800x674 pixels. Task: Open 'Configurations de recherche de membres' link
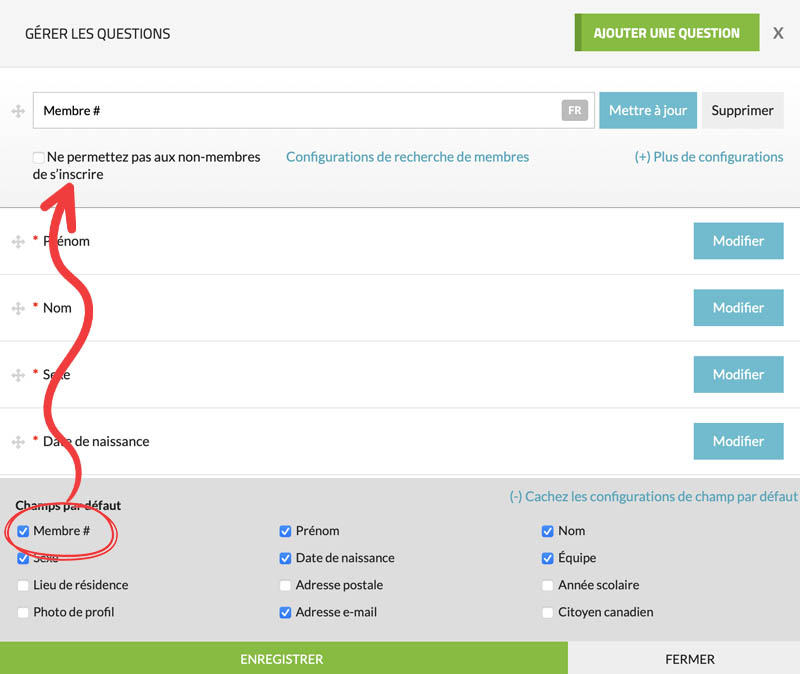point(407,157)
